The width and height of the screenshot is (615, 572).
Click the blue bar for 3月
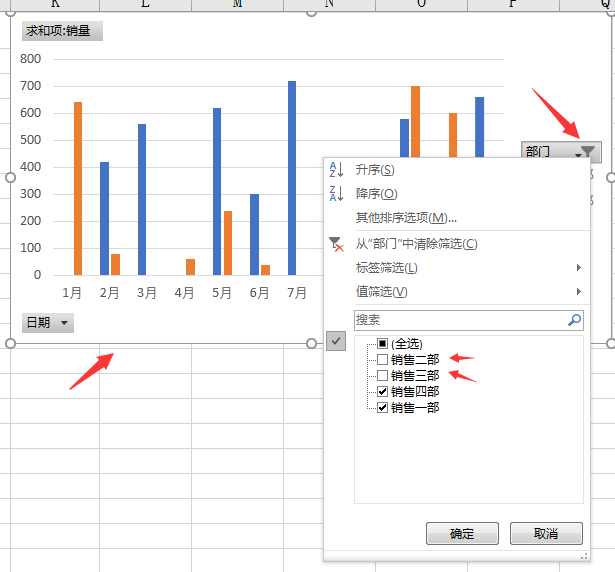click(x=142, y=199)
